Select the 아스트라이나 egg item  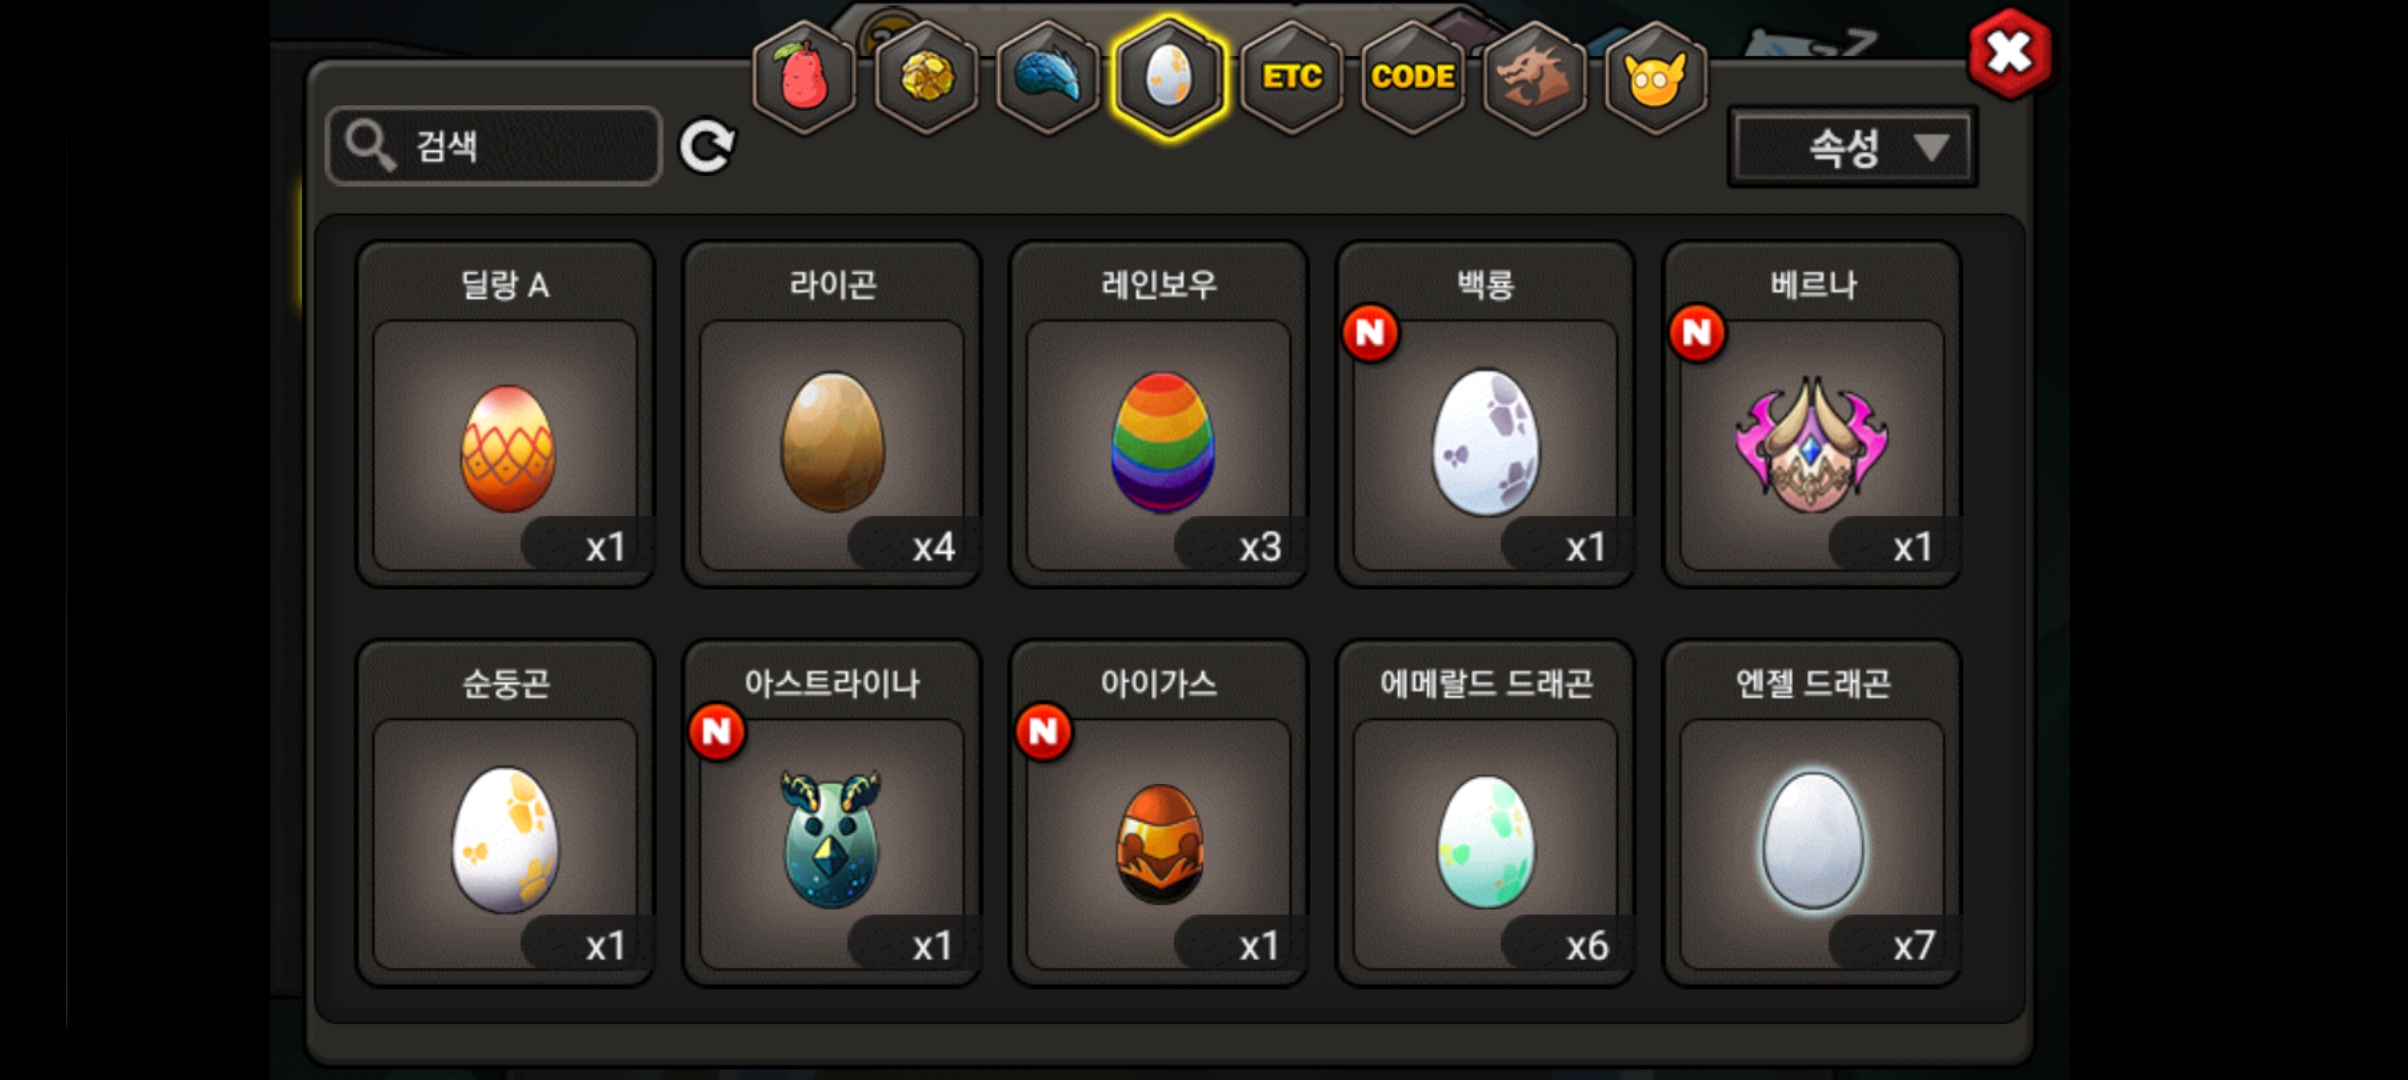click(x=832, y=813)
